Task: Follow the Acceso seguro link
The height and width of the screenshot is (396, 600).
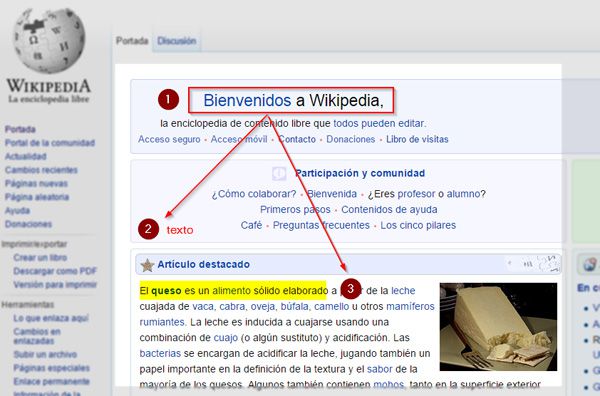Action: click(169, 139)
